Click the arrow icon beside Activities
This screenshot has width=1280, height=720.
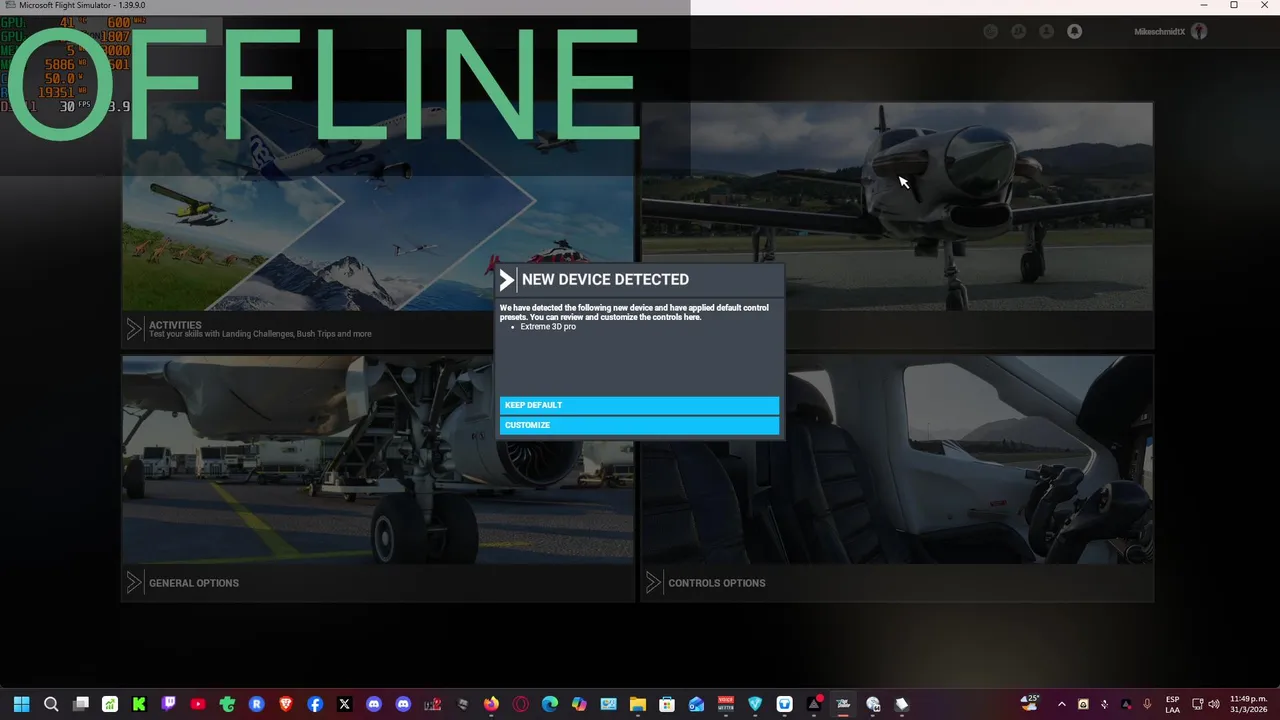pos(134,329)
